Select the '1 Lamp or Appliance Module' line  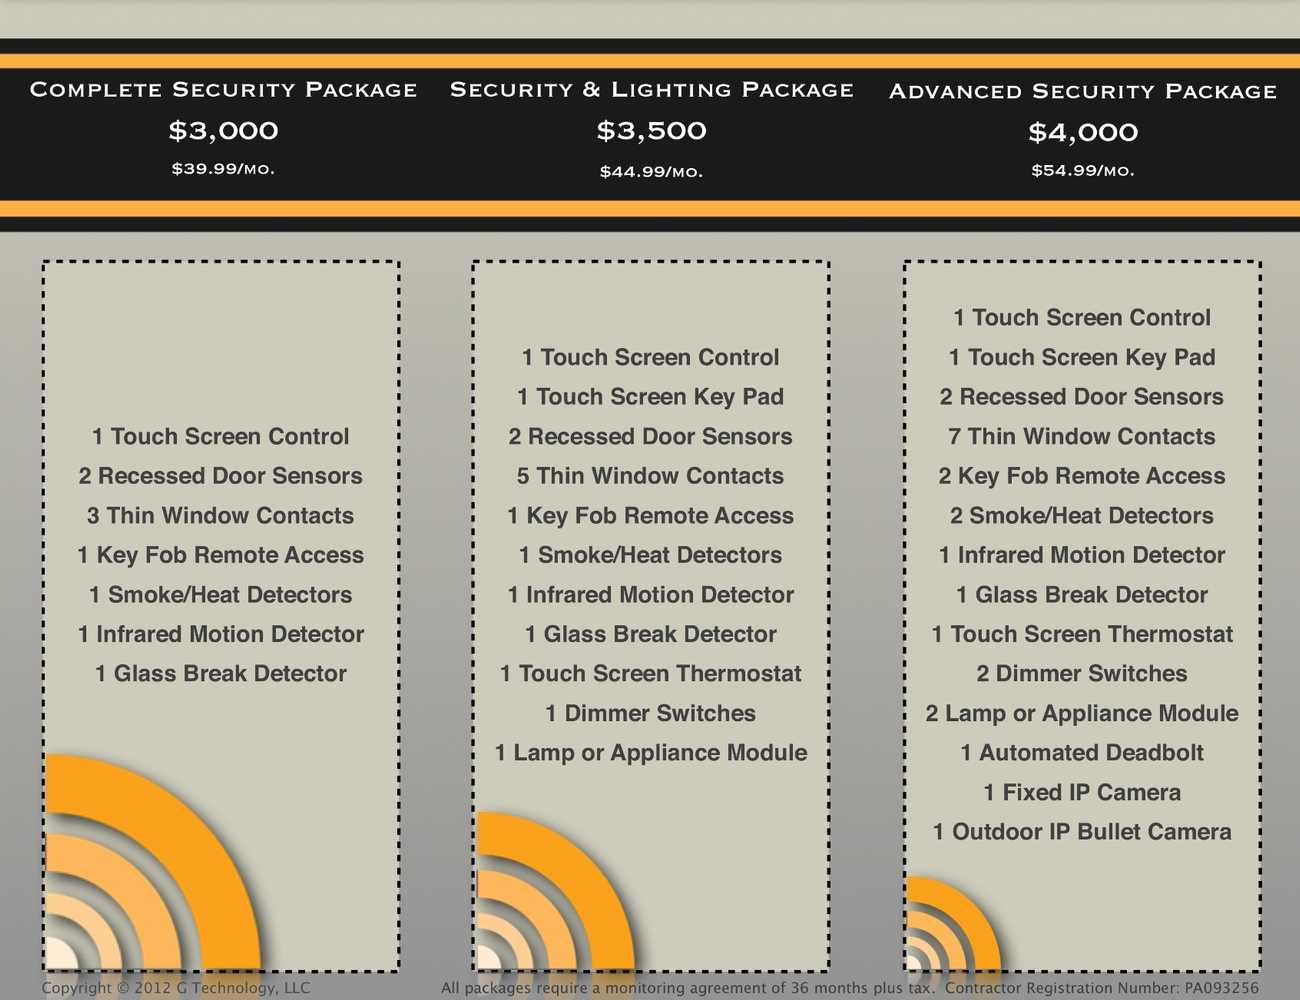[651, 753]
